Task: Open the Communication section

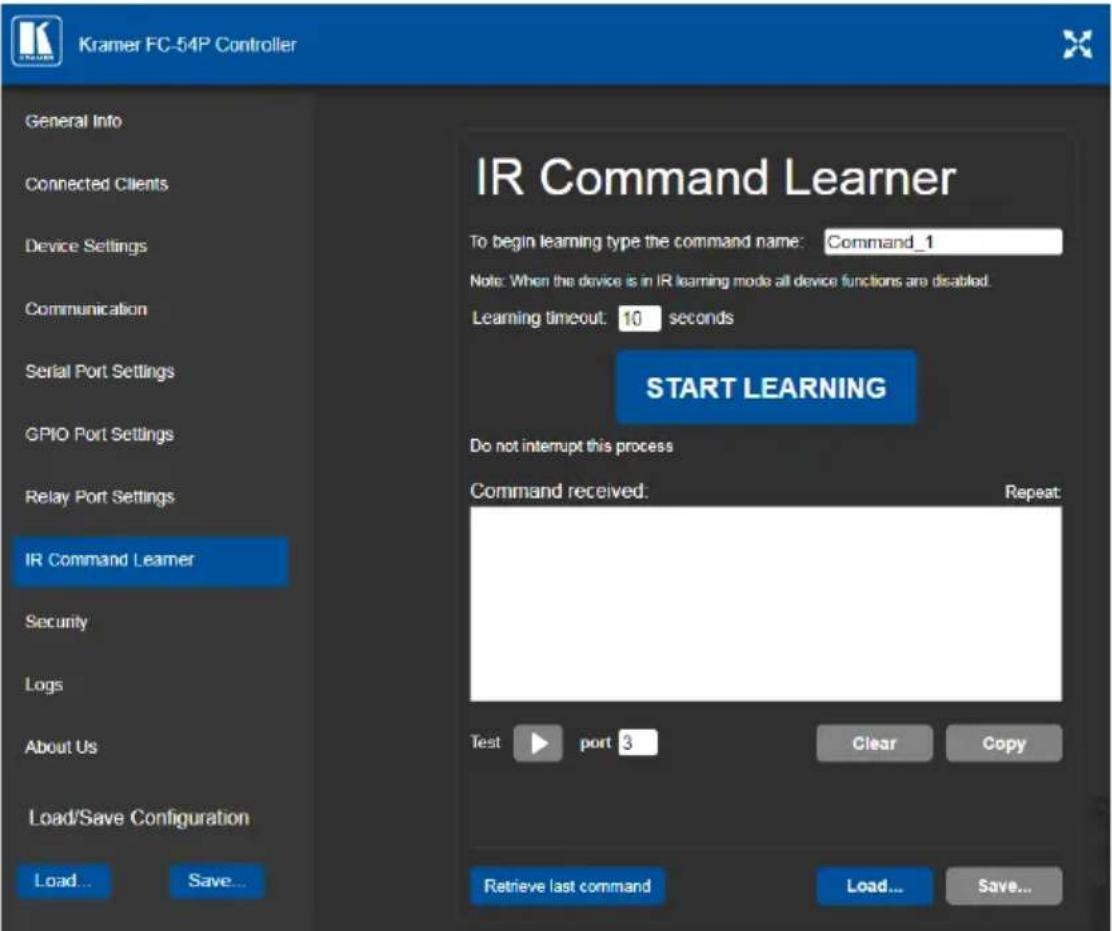Action: coord(86,309)
